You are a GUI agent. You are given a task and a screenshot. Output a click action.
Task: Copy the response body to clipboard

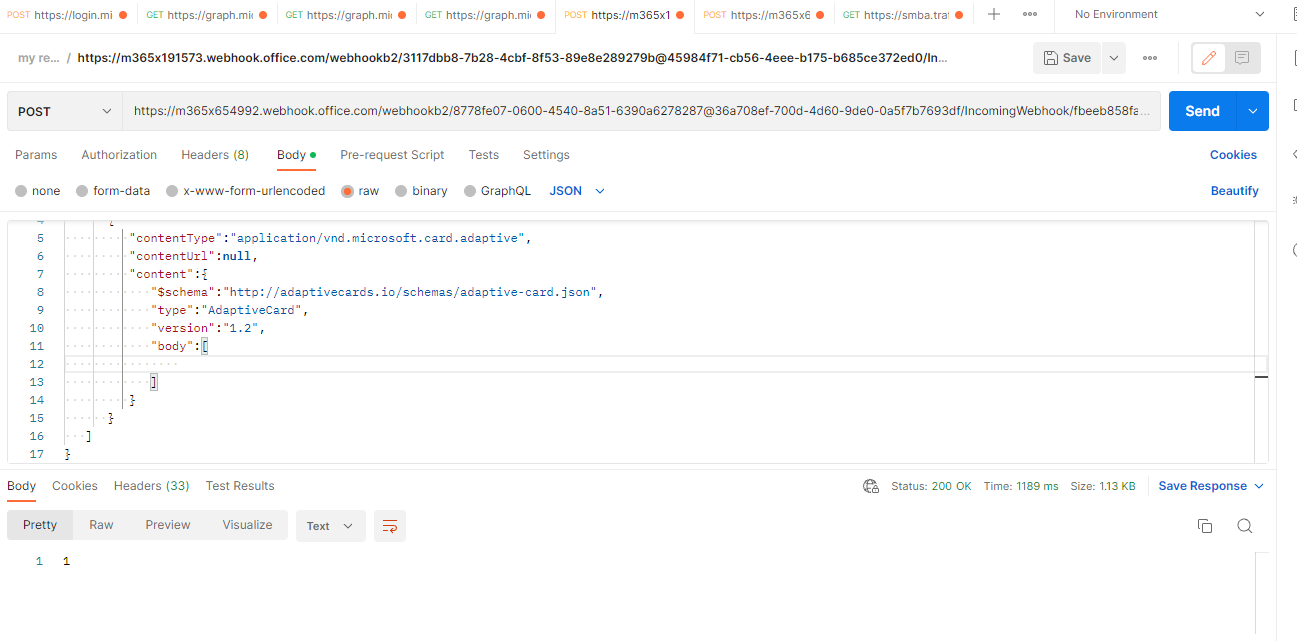tap(1205, 525)
